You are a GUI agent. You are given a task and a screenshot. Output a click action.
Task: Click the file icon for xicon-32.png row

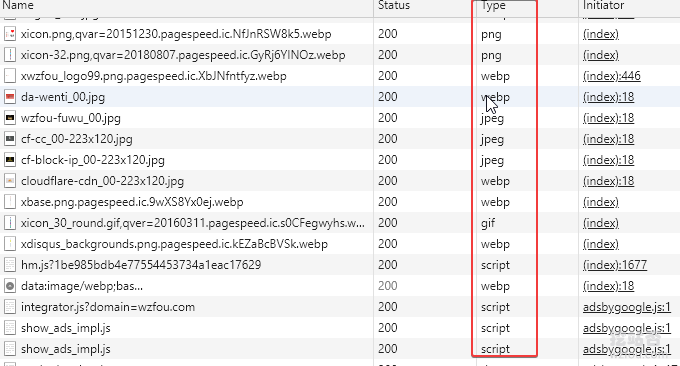[10, 55]
